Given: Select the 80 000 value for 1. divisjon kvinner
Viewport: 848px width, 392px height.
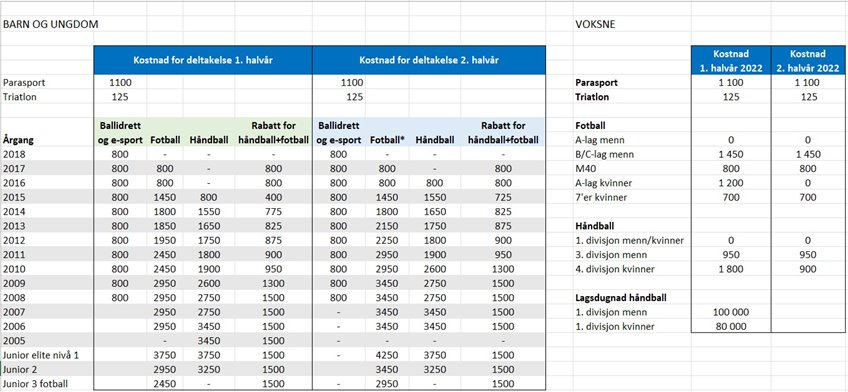Looking at the screenshot, I should click(x=731, y=326).
